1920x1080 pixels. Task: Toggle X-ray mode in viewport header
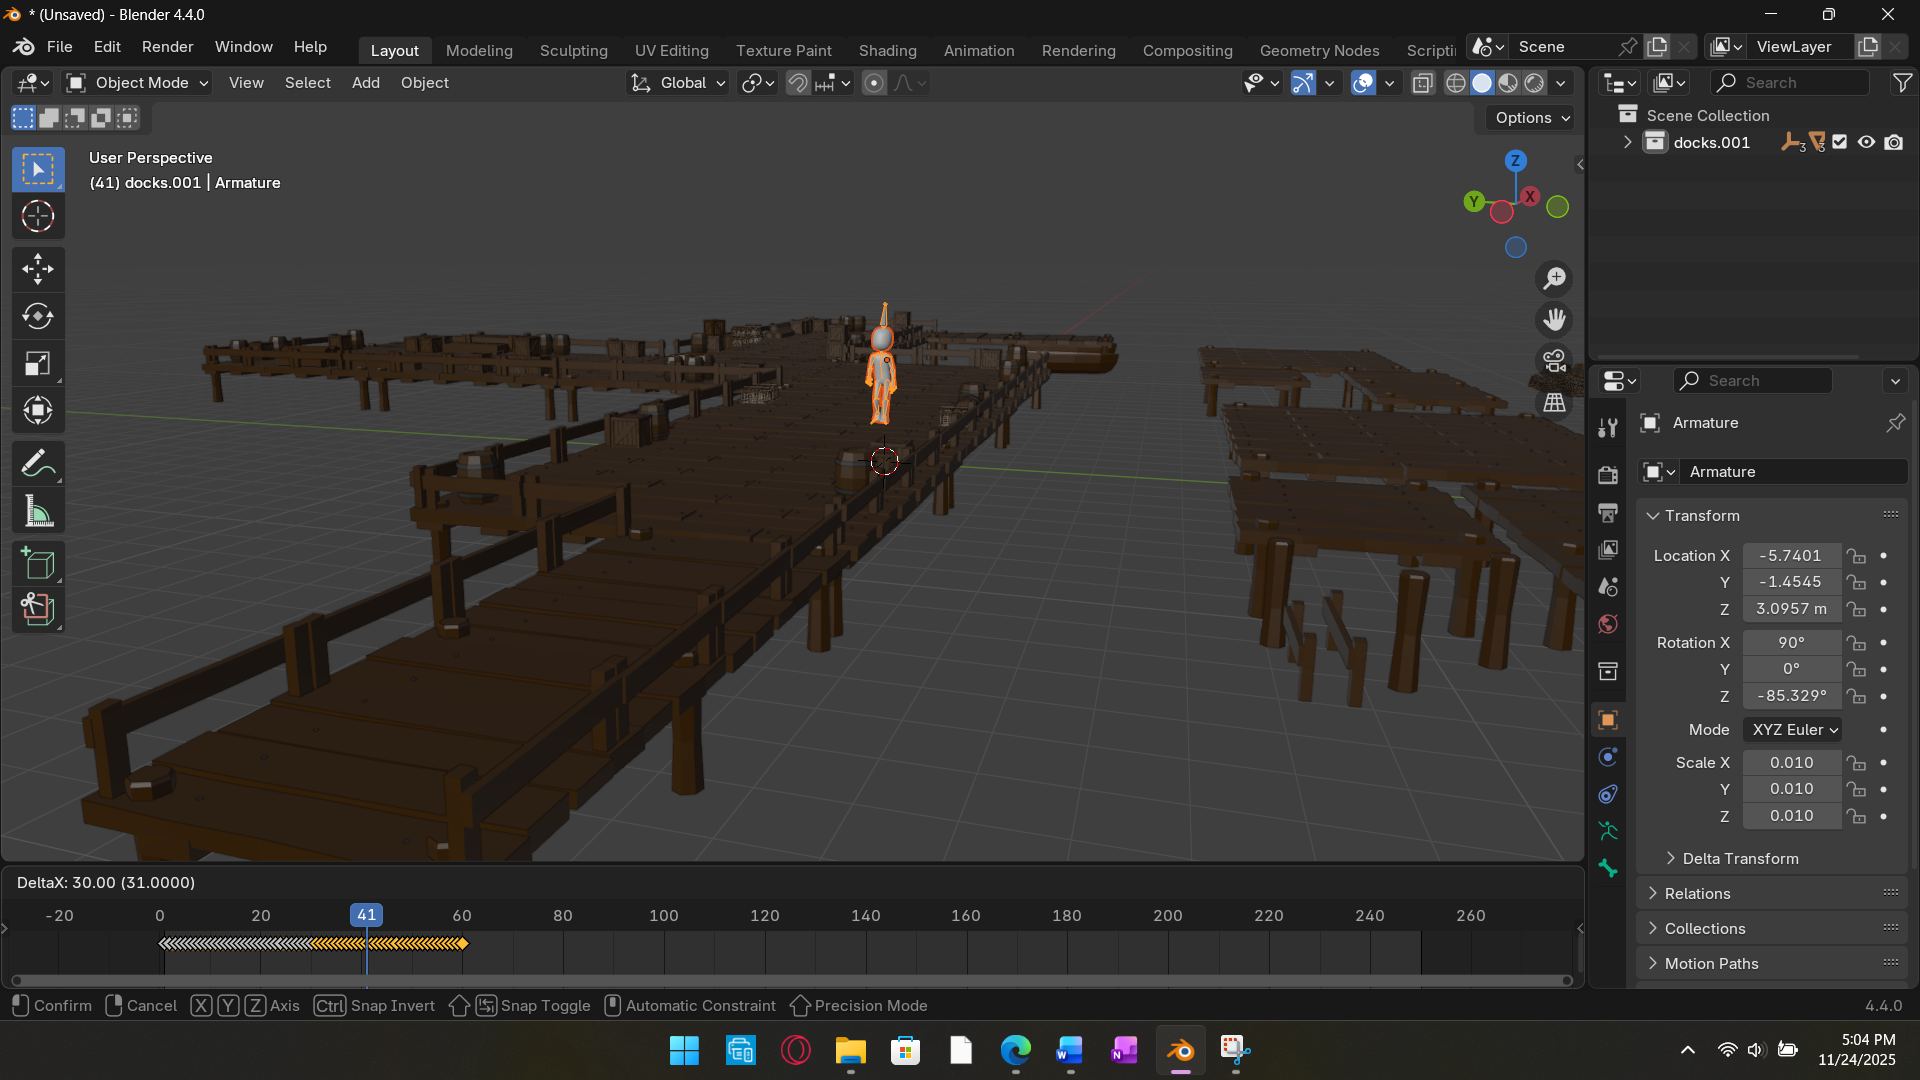pos(1423,83)
